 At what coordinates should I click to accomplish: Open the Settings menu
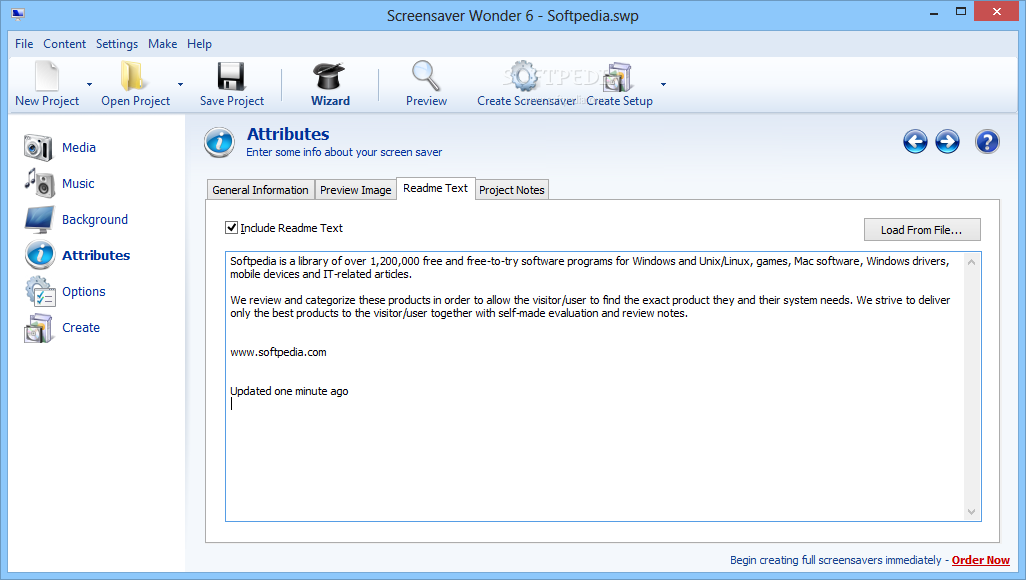tap(116, 44)
